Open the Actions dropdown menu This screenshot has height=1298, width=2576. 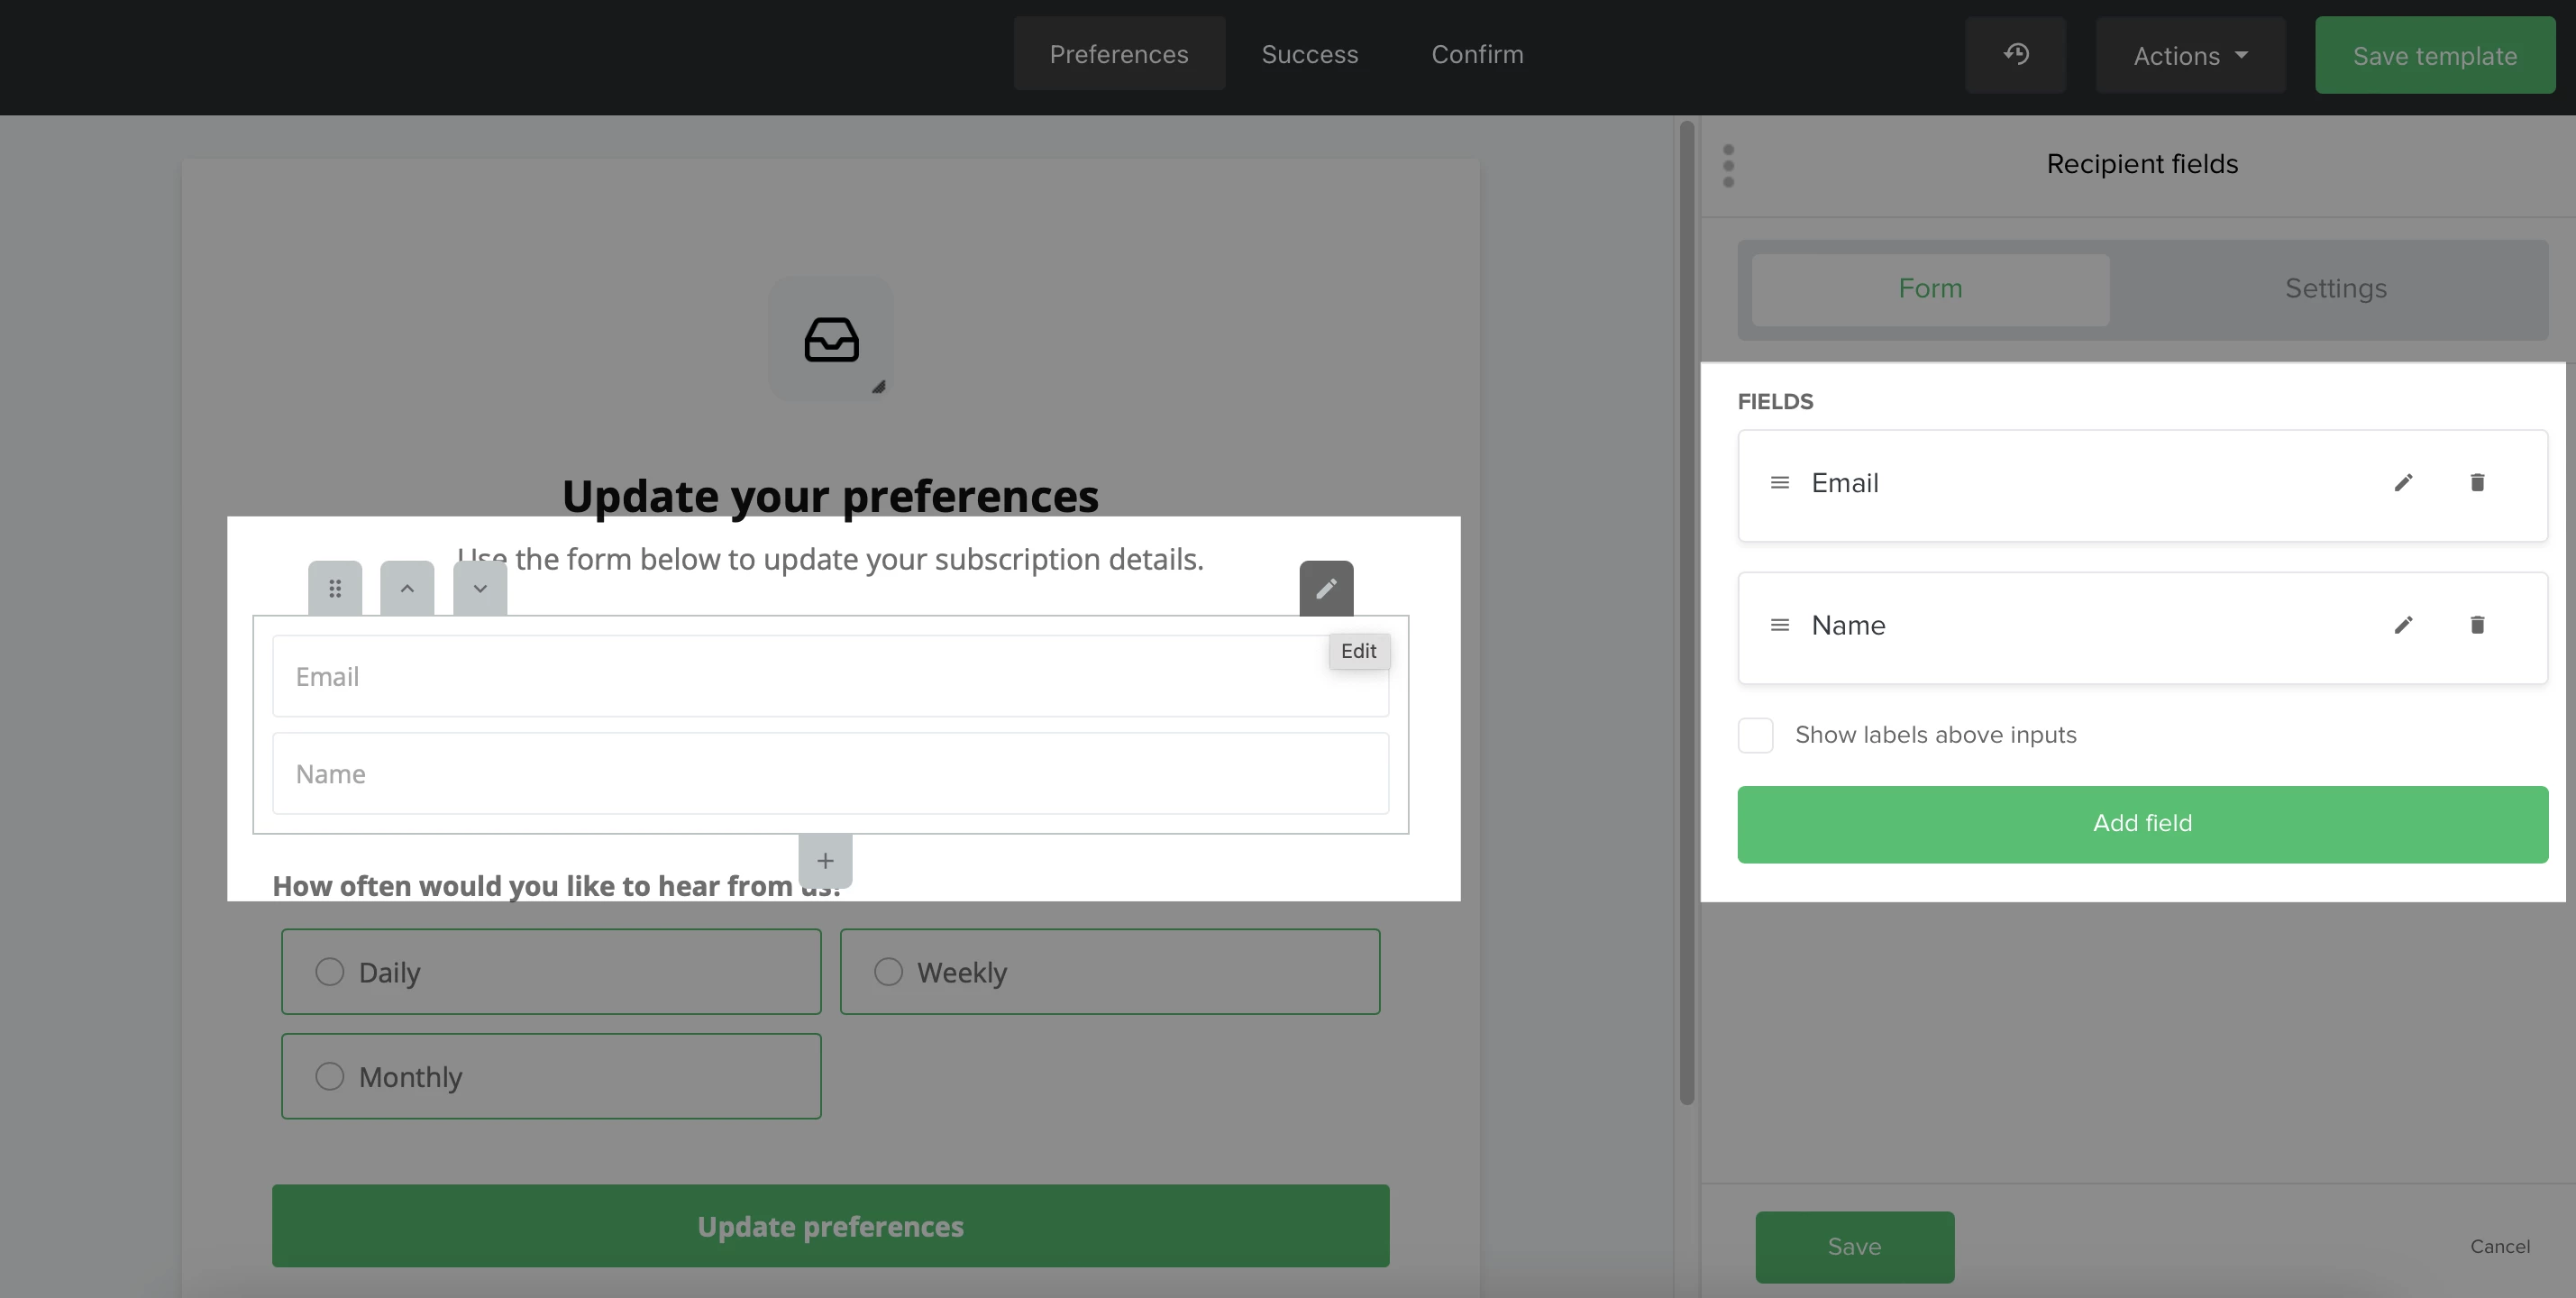click(x=2190, y=56)
